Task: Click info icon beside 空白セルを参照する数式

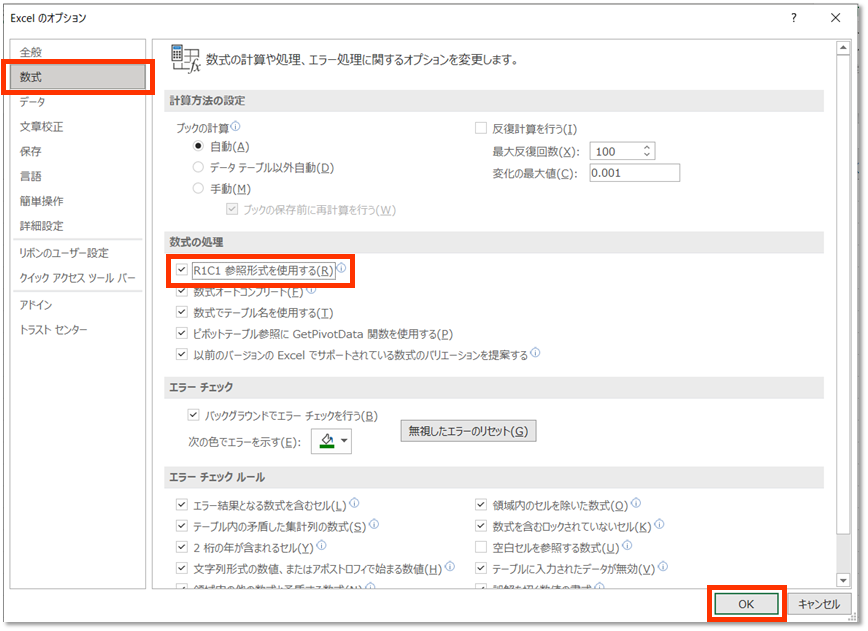Action: (627, 545)
